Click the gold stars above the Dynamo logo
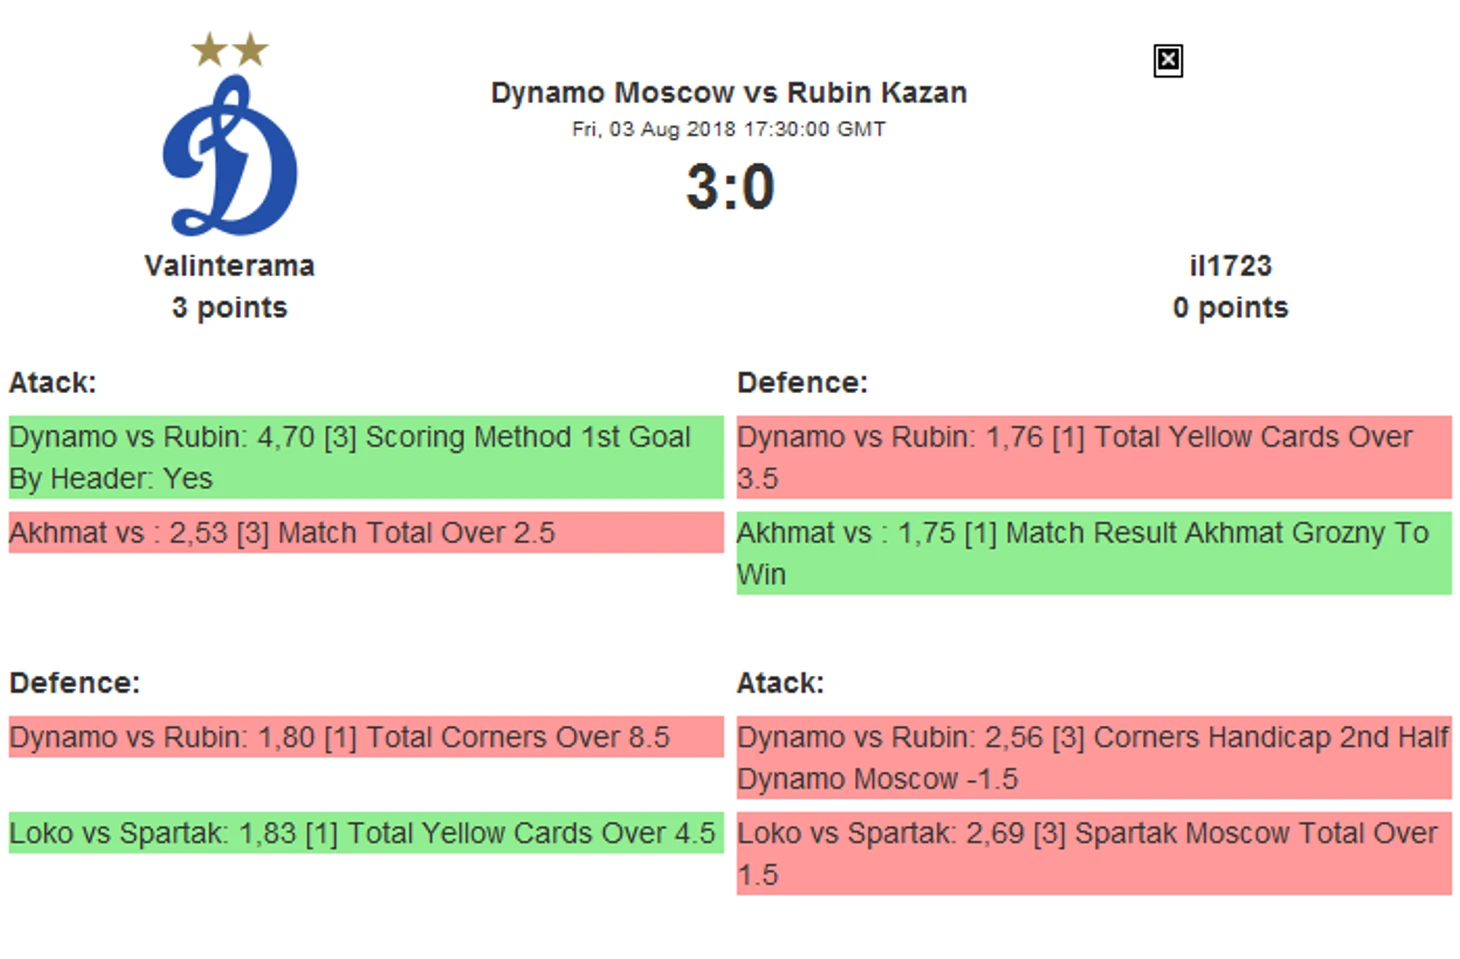Screen dimensions: 1460x959 (x=230, y=49)
